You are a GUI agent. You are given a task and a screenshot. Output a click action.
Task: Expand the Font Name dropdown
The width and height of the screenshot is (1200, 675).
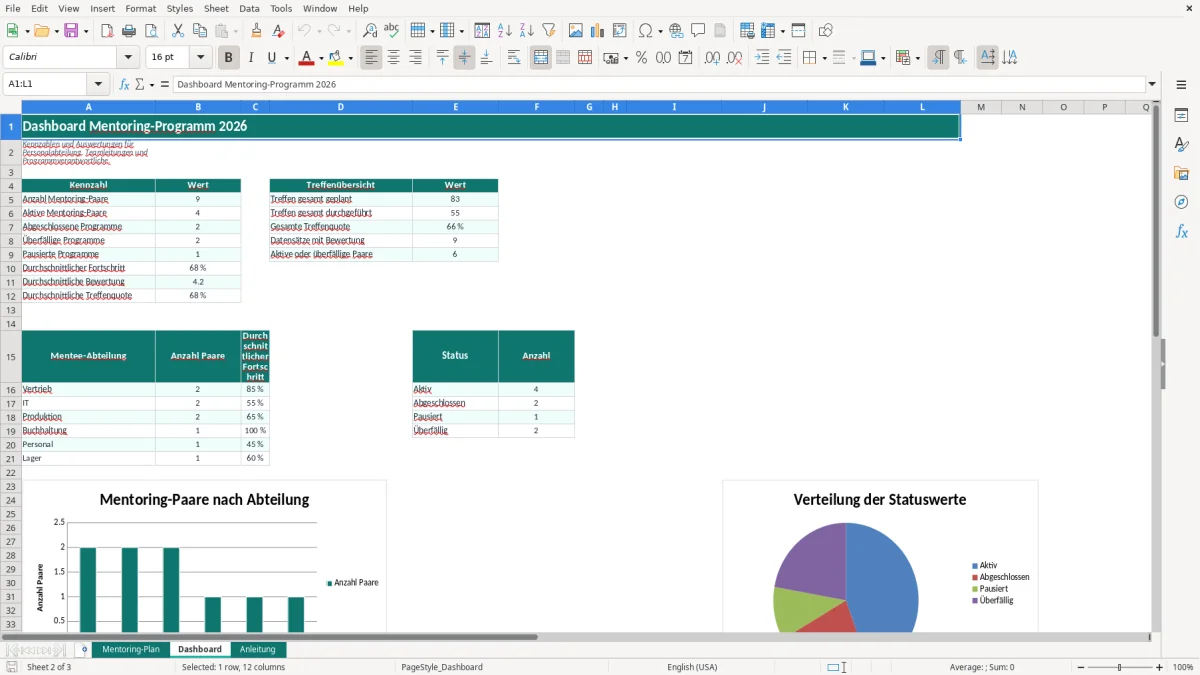tap(130, 58)
